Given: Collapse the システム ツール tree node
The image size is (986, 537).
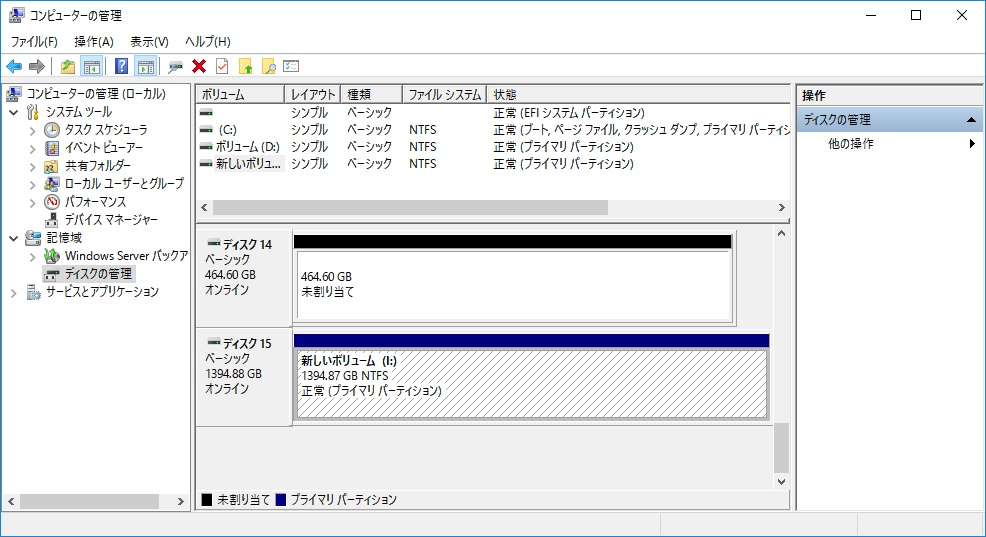Looking at the screenshot, I should click(14, 113).
